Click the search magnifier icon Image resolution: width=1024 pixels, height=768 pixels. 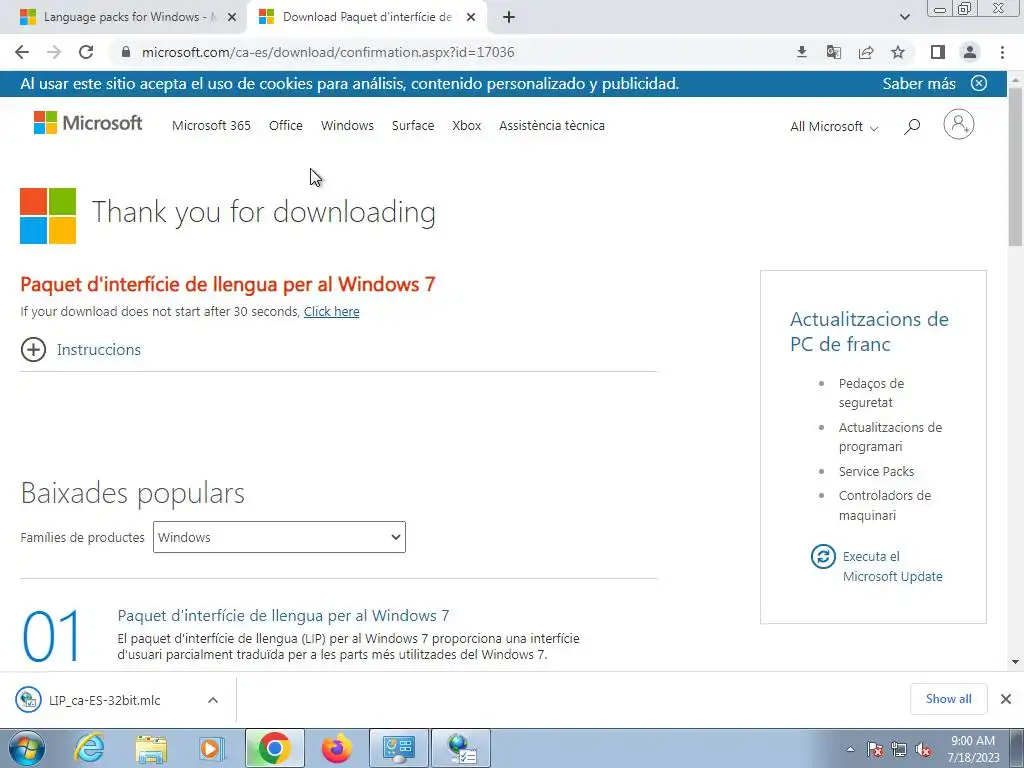(x=912, y=127)
